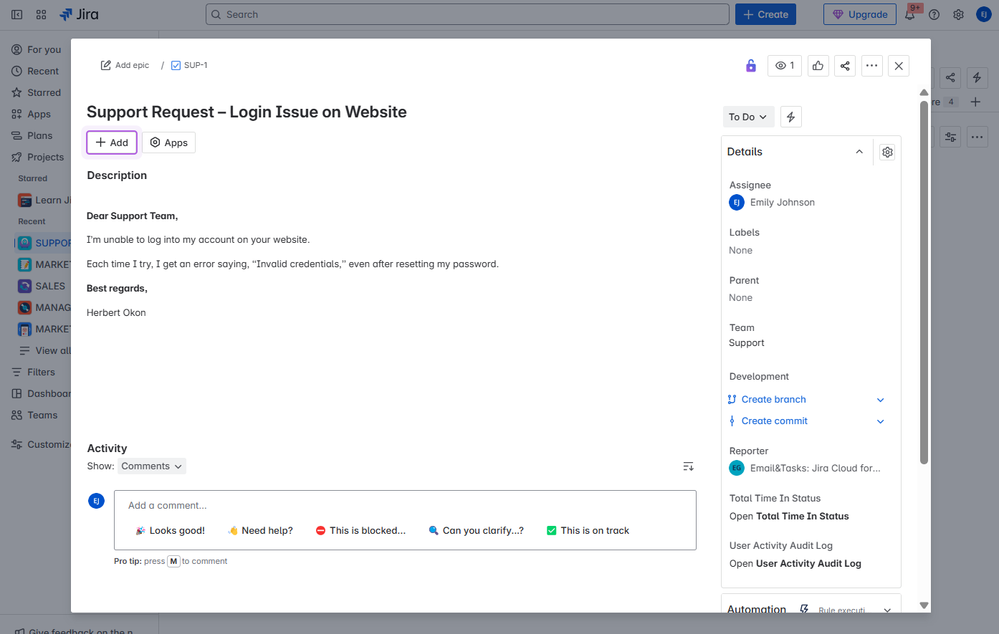Click the SUP-1 issue type checkbox icon
Image resolution: width=999 pixels, height=634 pixels.
(176, 65)
